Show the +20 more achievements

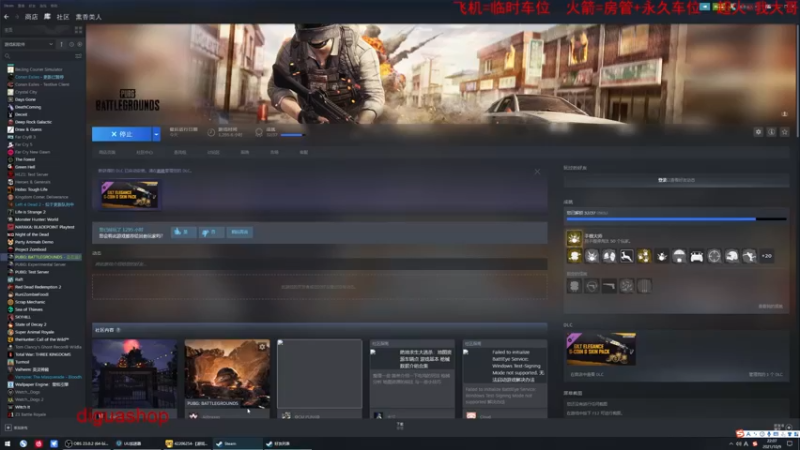point(767,256)
